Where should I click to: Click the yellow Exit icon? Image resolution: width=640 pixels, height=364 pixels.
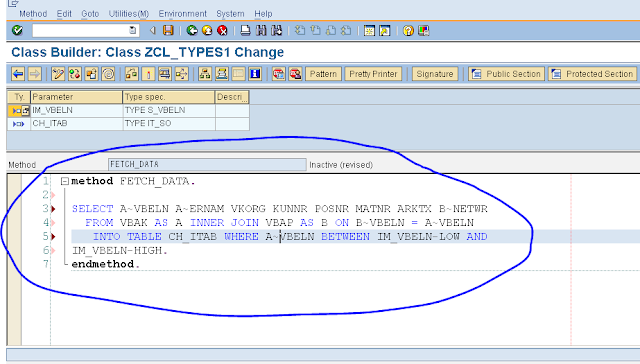pyautogui.click(x=207, y=30)
